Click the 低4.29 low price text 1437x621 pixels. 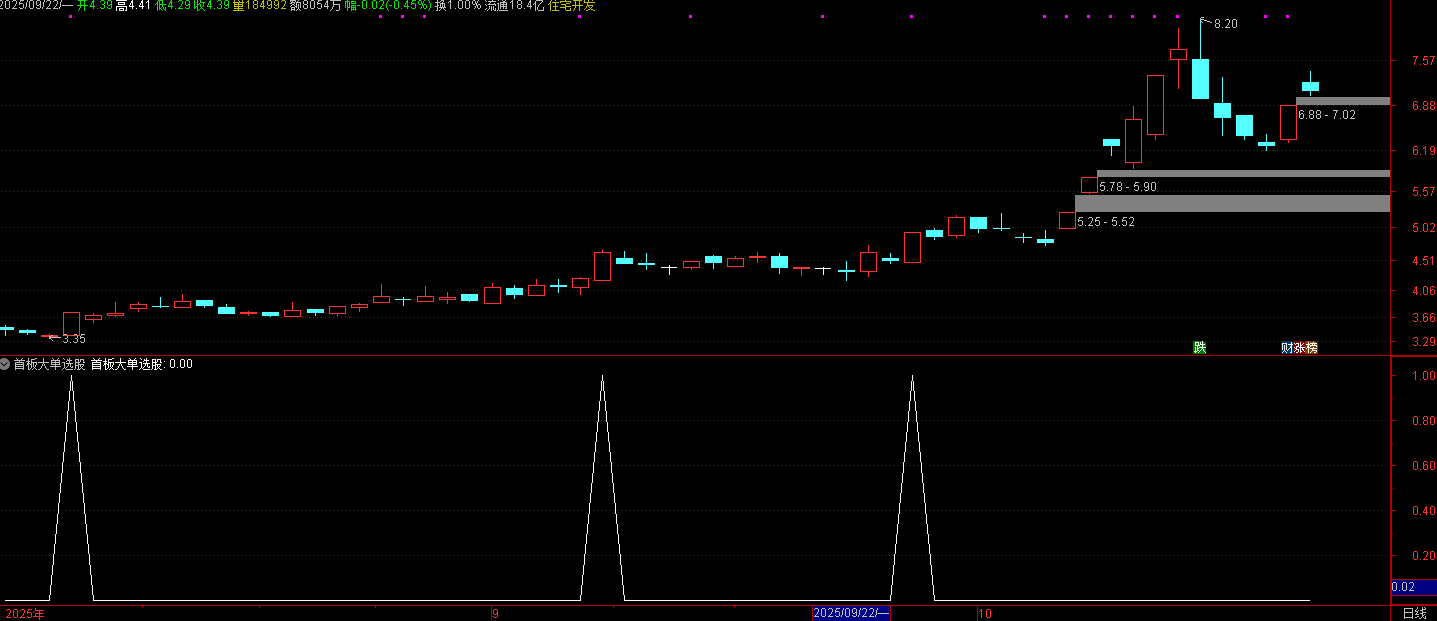[x=172, y=6]
